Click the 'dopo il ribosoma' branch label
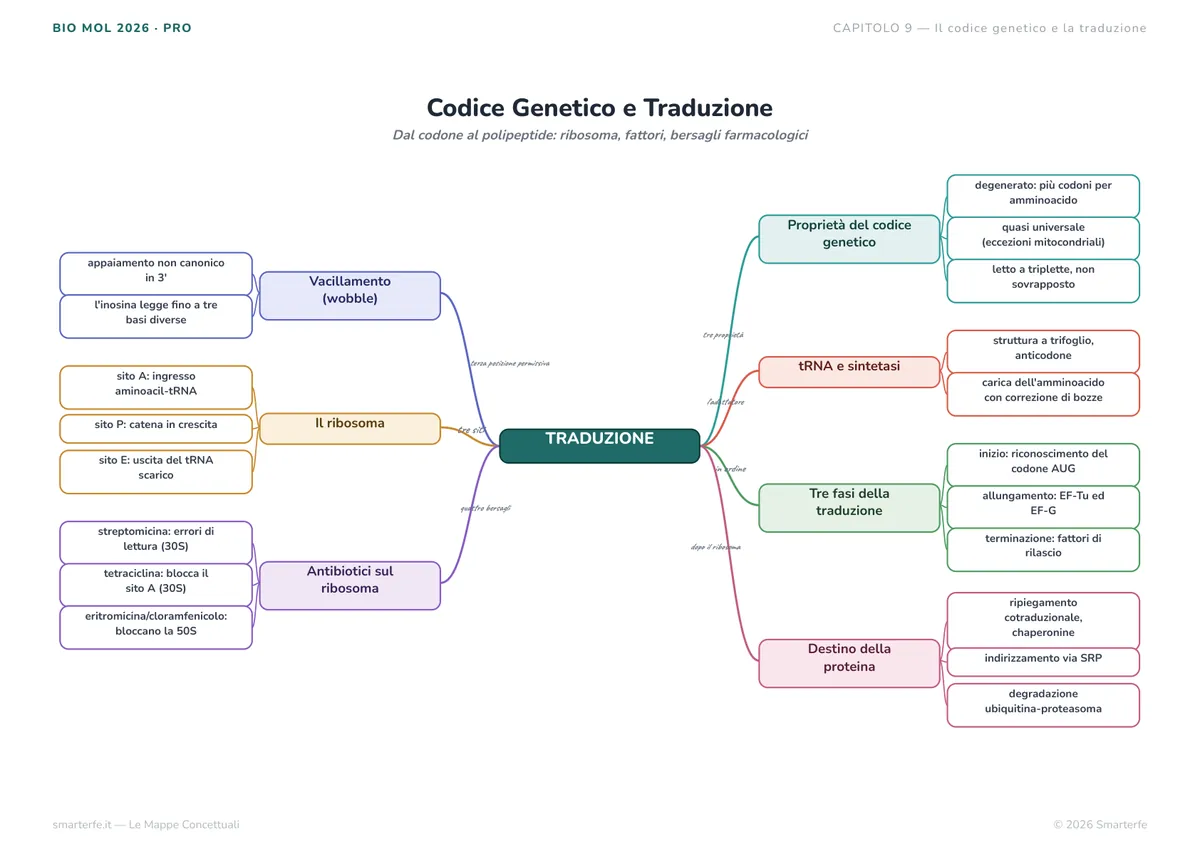 [716, 548]
